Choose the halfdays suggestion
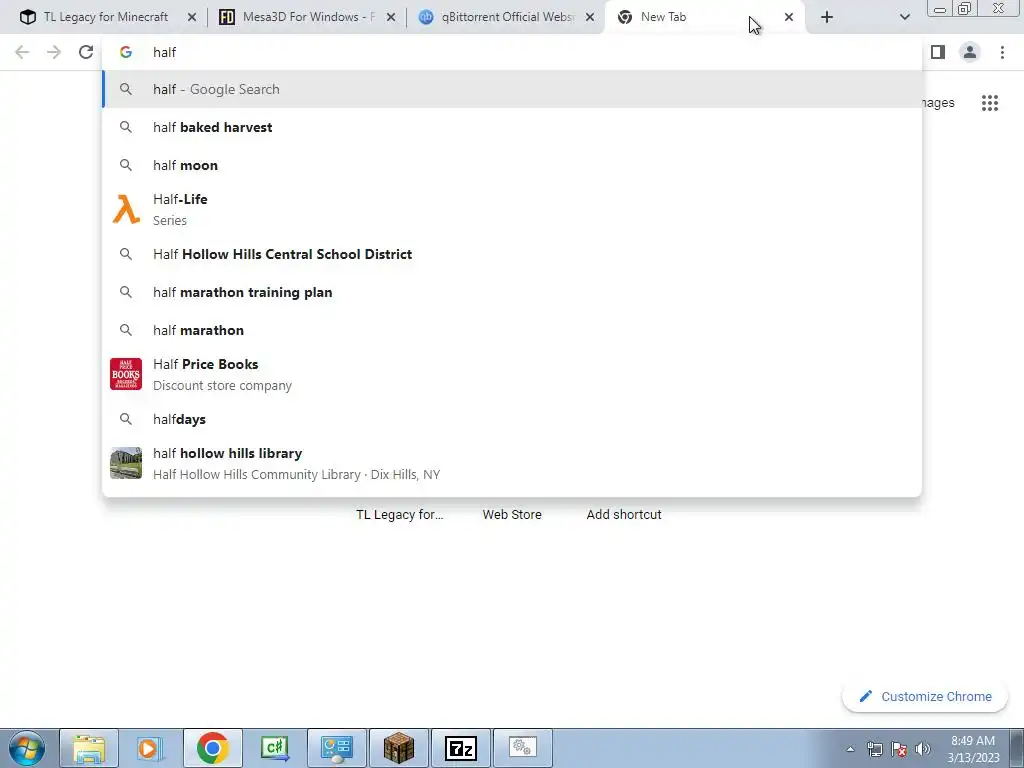This screenshot has height=768, width=1024. coord(512,419)
